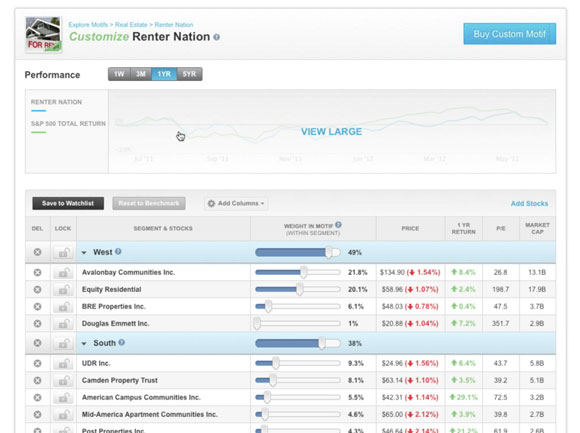The height and width of the screenshot is (433, 580).
Task: Open Real Estate breadcrumb link
Action: point(131,25)
